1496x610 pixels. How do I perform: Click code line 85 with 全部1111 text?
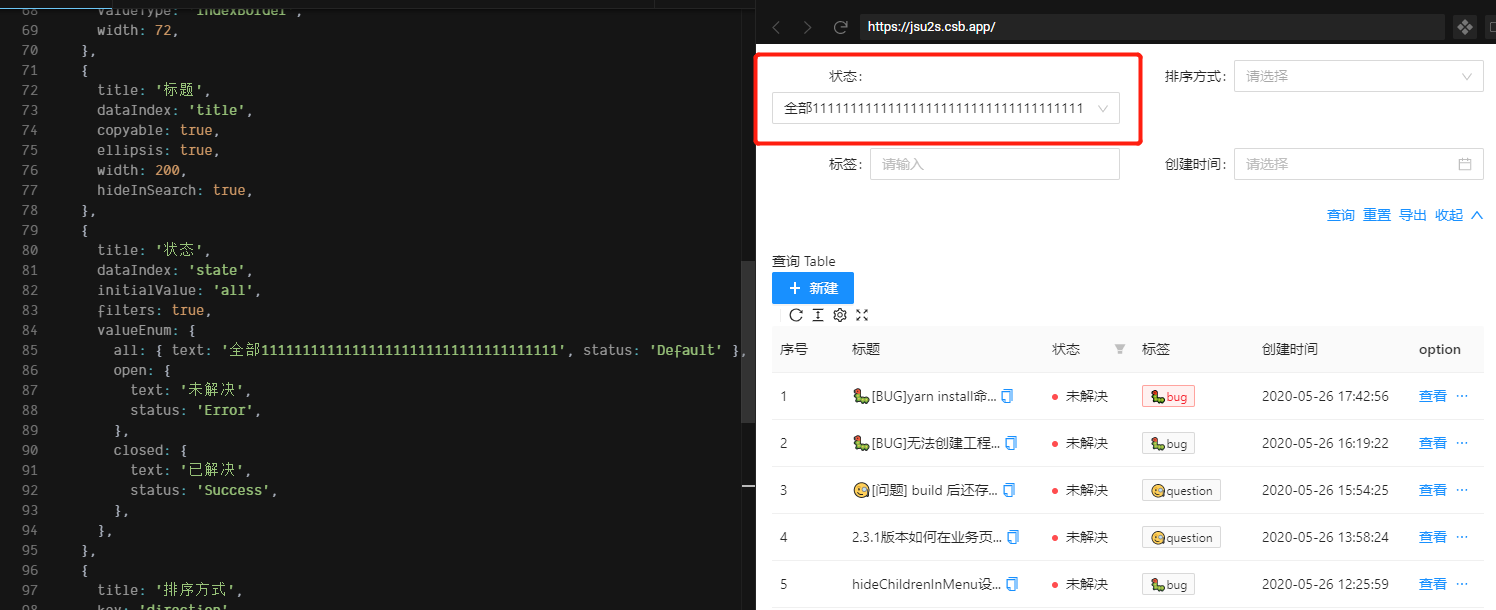click(x=430, y=350)
